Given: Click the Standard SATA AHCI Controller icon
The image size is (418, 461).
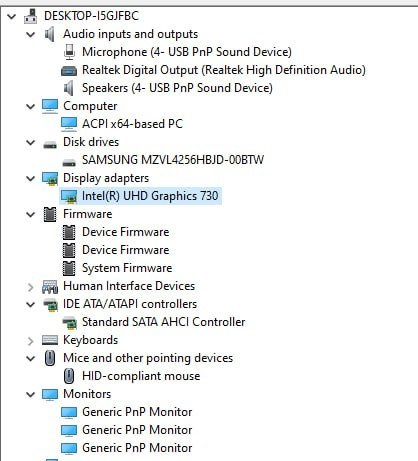Looking at the screenshot, I should click(69, 323).
